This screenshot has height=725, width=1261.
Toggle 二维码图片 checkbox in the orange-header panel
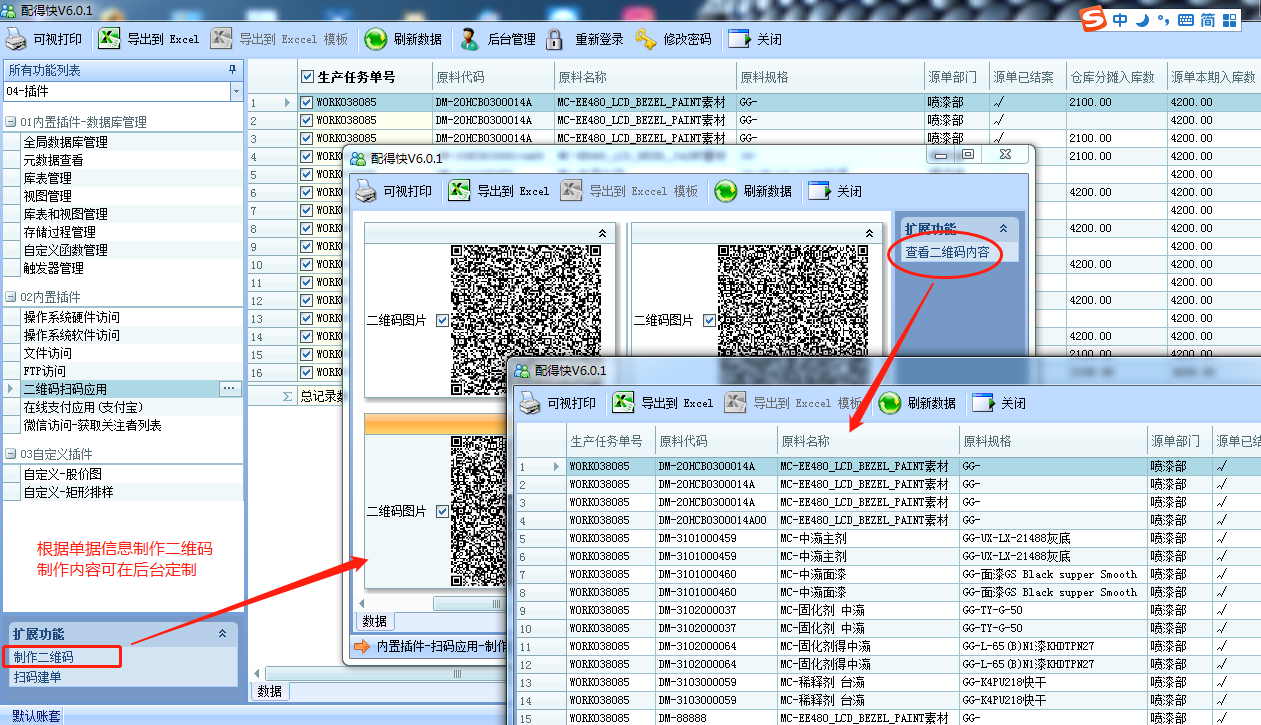click(x=443, y=511)
